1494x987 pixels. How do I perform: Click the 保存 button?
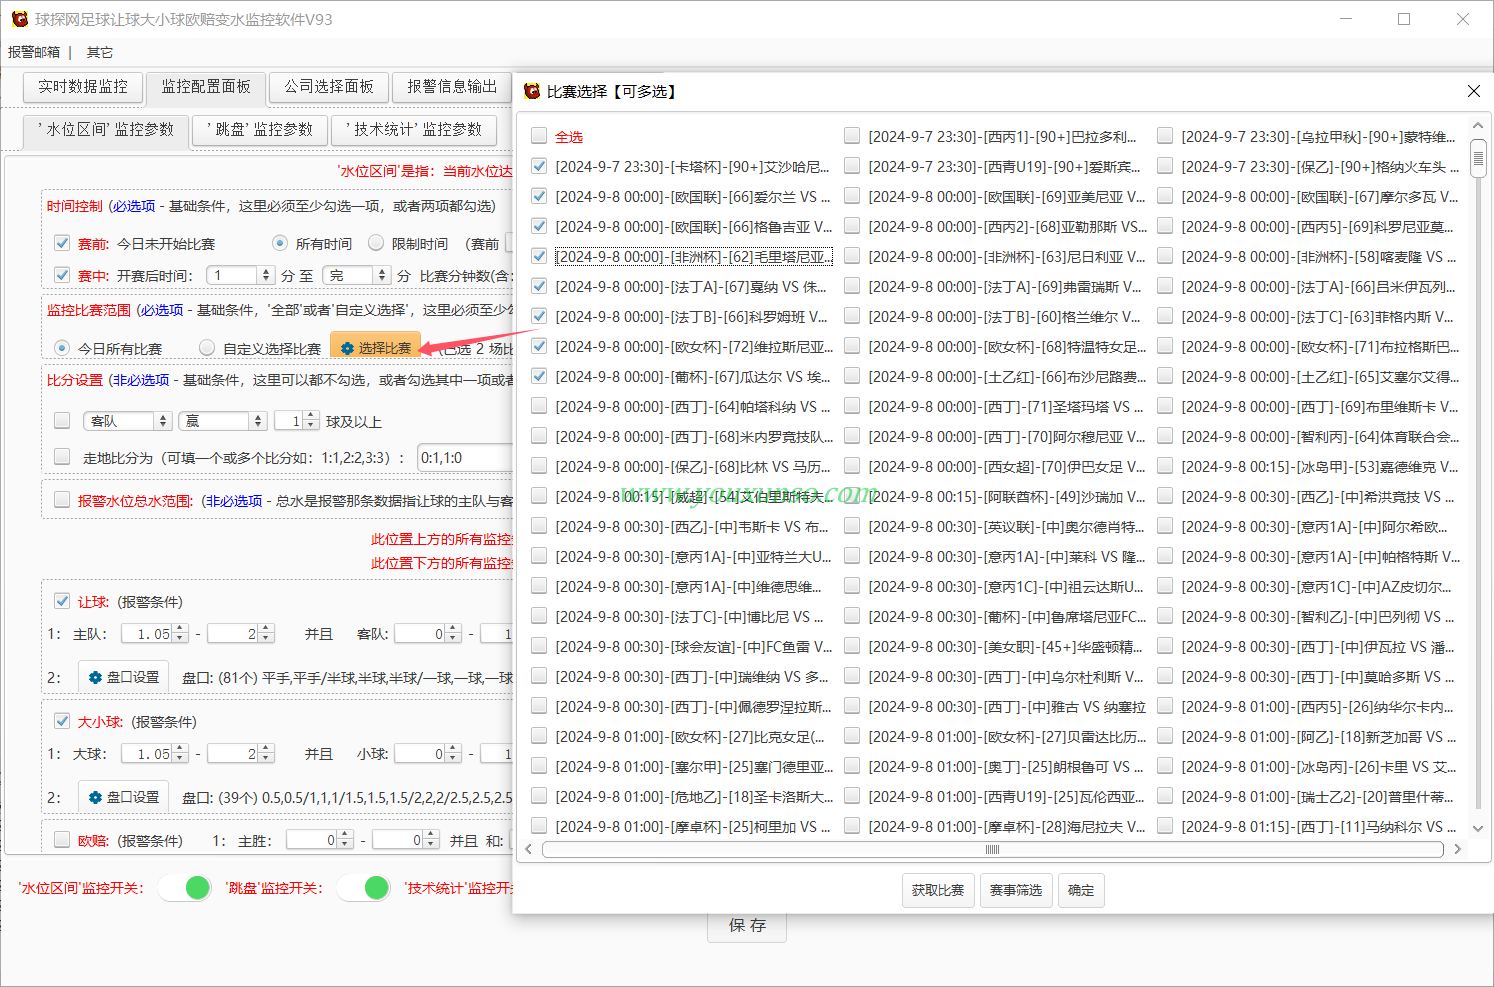(747, 925)
